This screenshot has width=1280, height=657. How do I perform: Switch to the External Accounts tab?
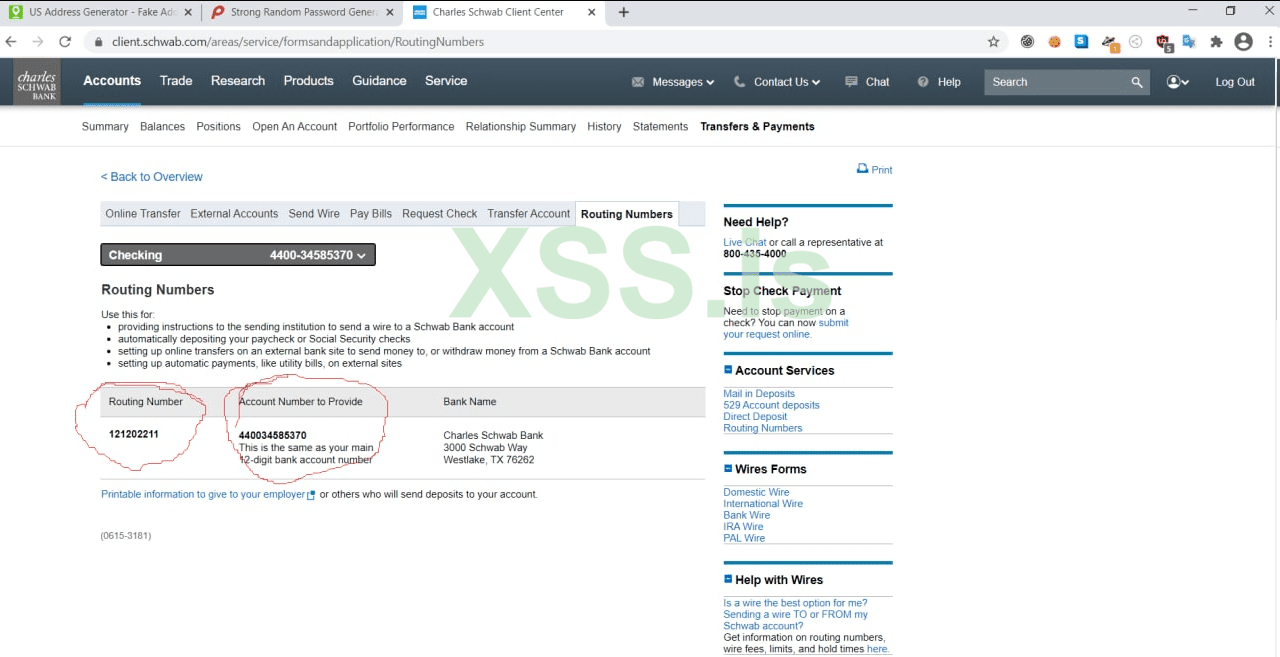pyautogui.click(x=234, y=214)
